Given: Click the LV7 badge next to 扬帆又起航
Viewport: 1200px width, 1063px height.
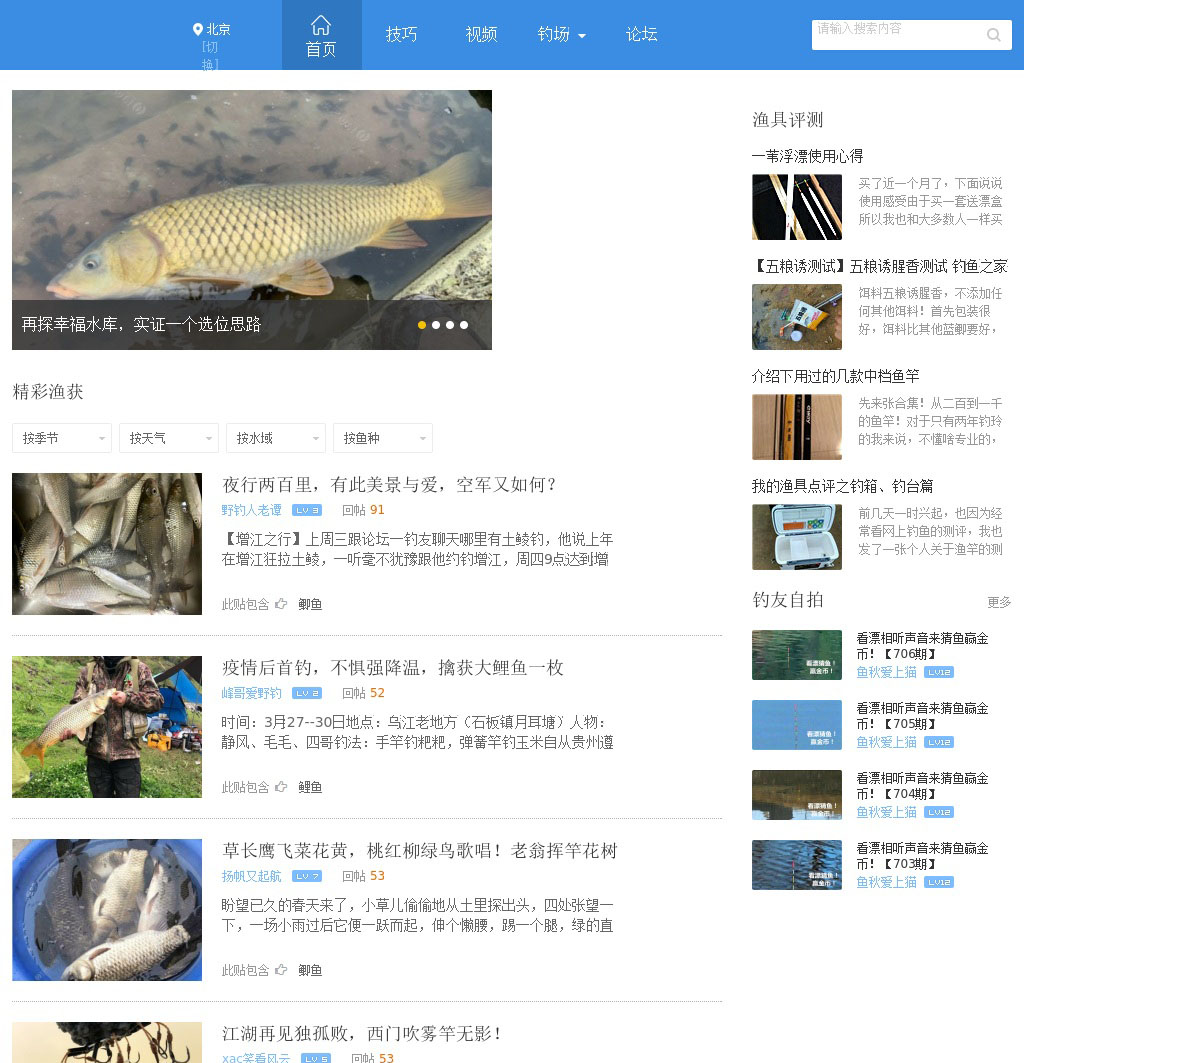Looking at the screenshot, I should tap(307, 876).
